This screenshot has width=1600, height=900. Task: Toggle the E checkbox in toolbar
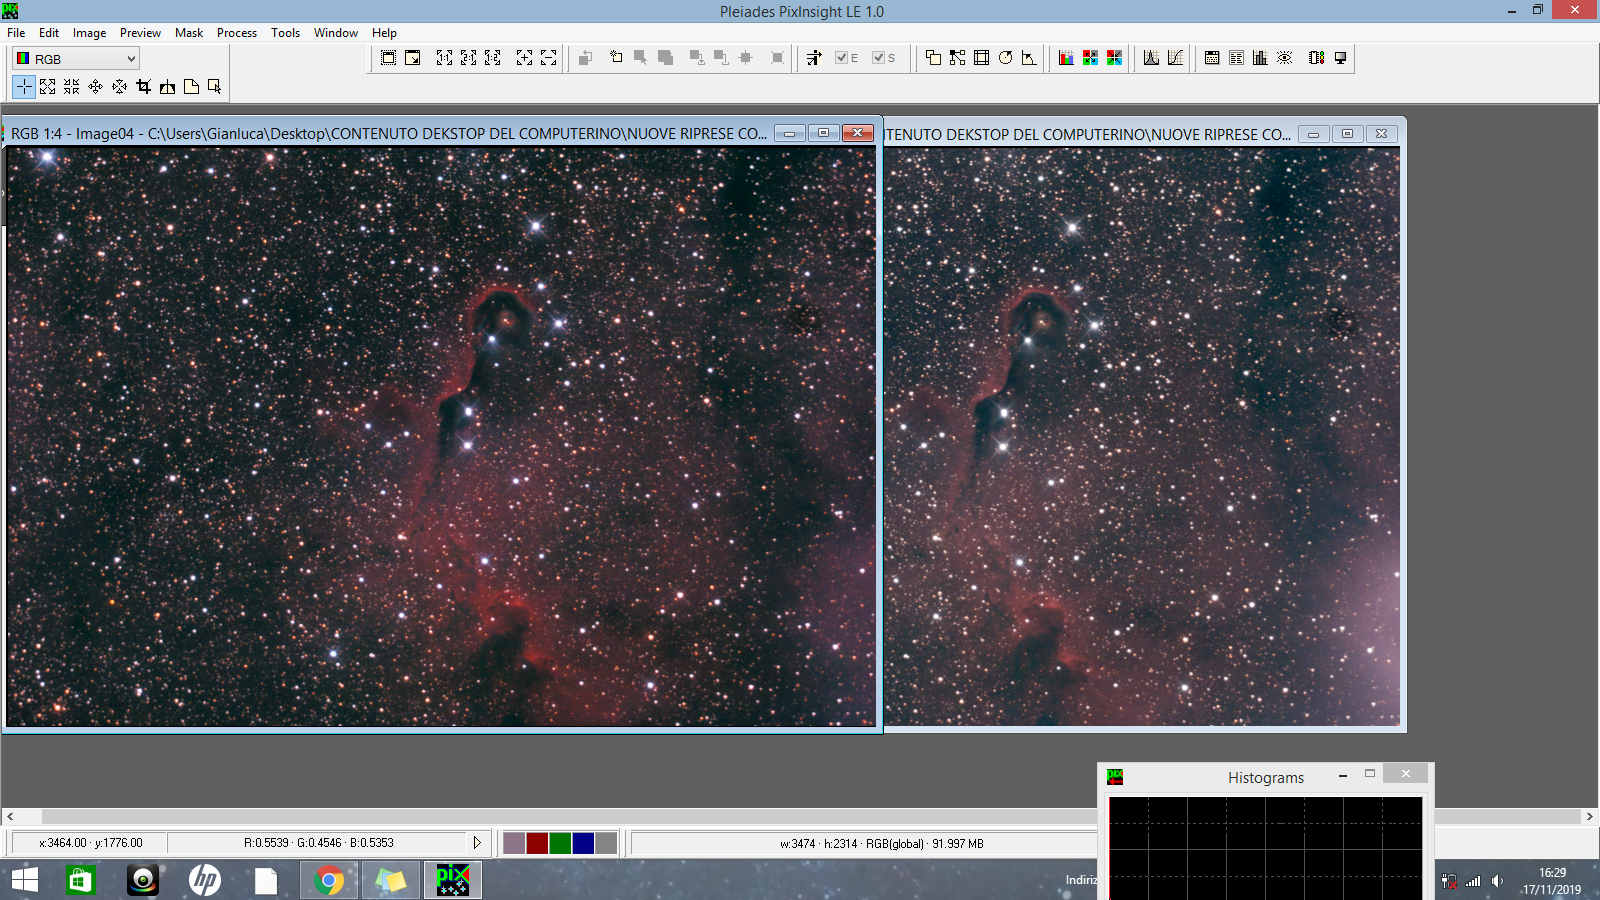click(x=847, y=58)
